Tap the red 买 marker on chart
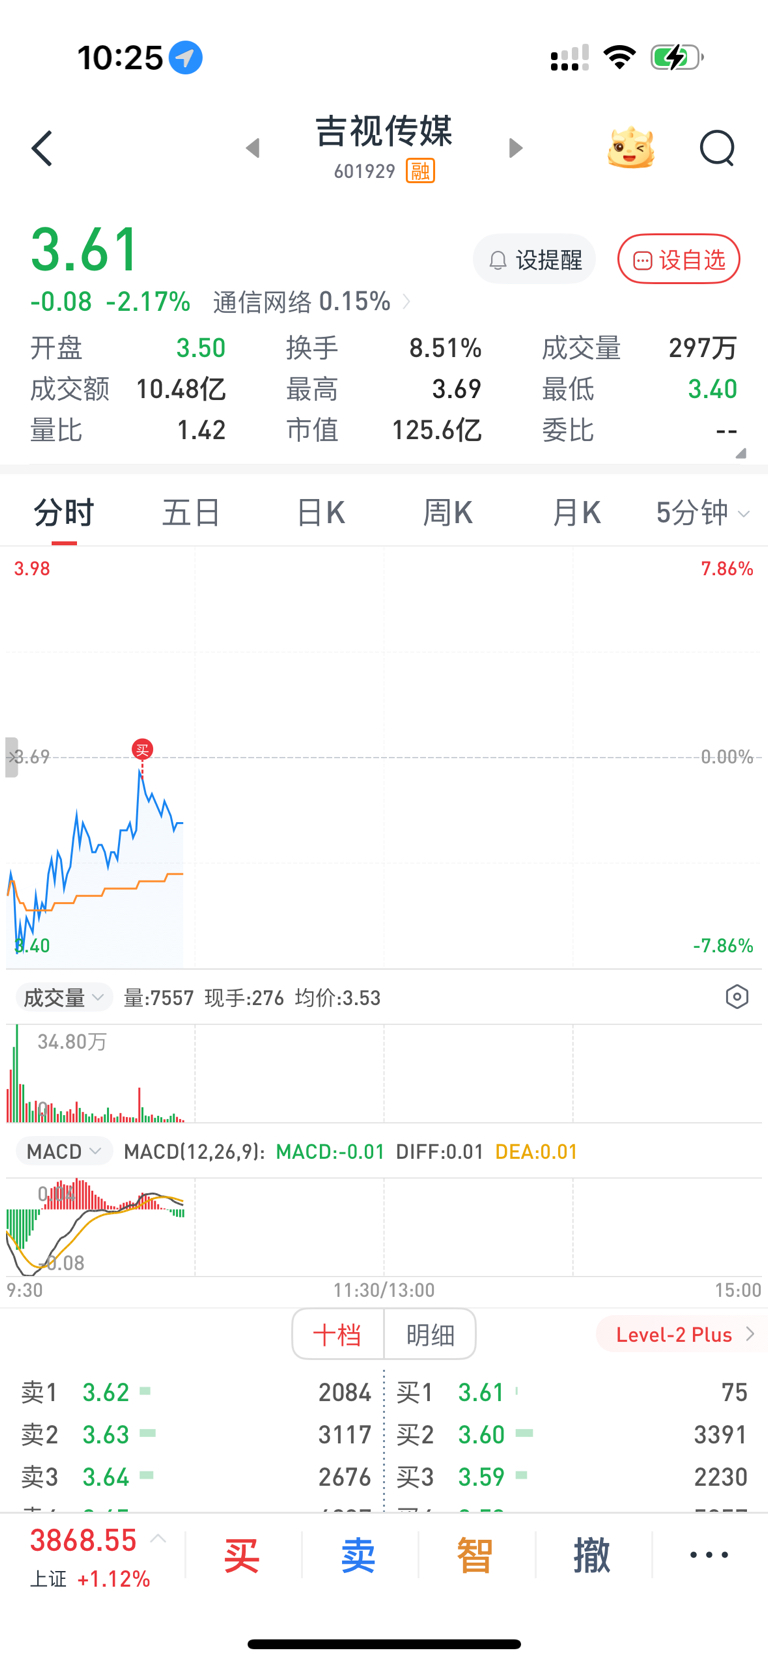 tap(142, 749)
